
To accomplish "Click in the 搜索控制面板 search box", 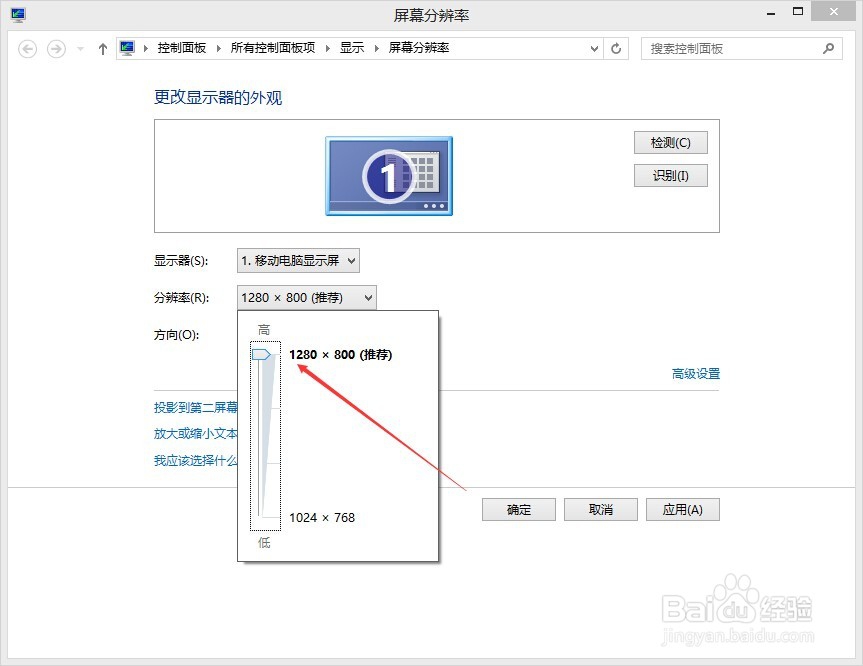I will click(741, 49).
